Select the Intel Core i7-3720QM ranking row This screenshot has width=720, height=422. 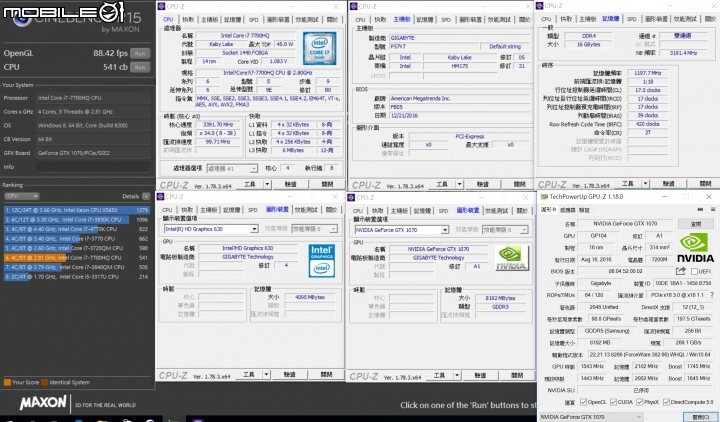(x=77, y=248)
